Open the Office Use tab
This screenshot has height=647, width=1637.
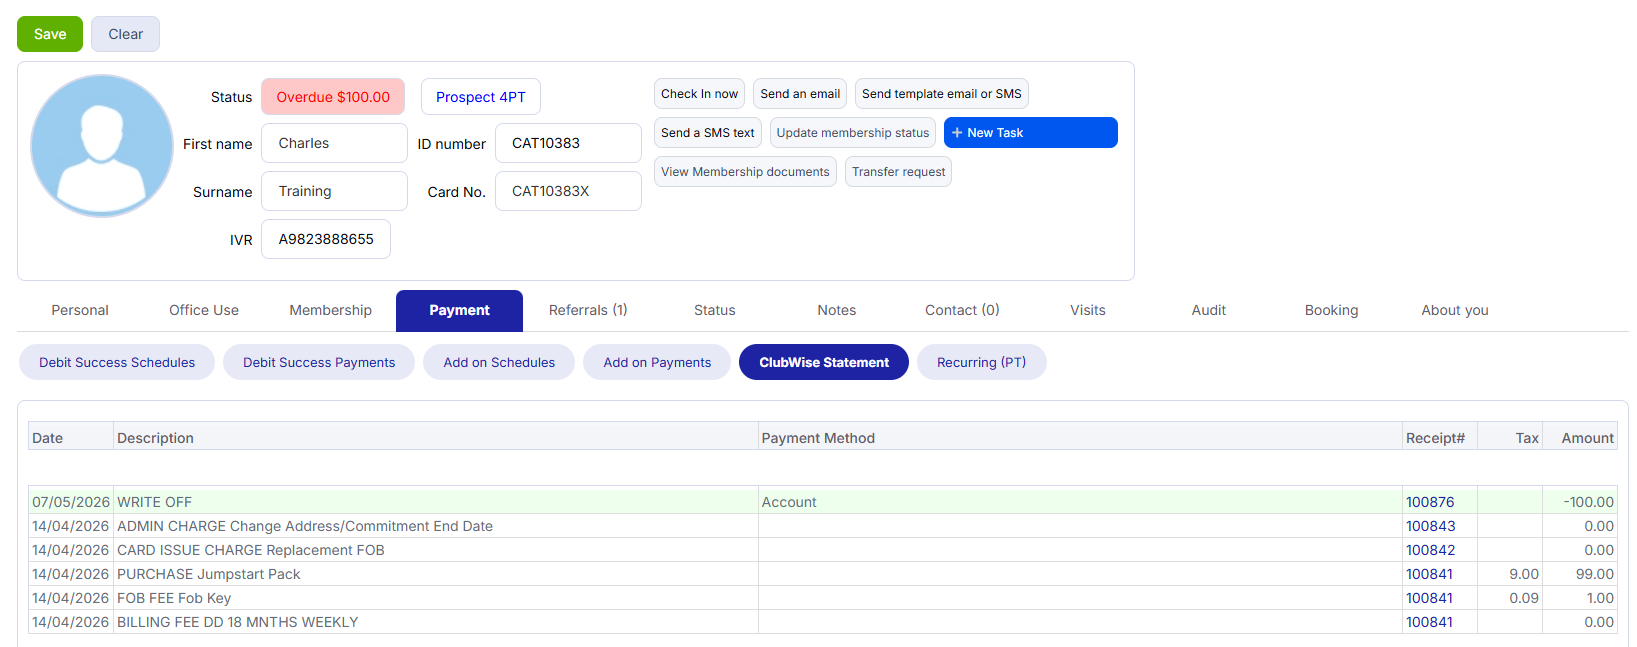(204, 310)
